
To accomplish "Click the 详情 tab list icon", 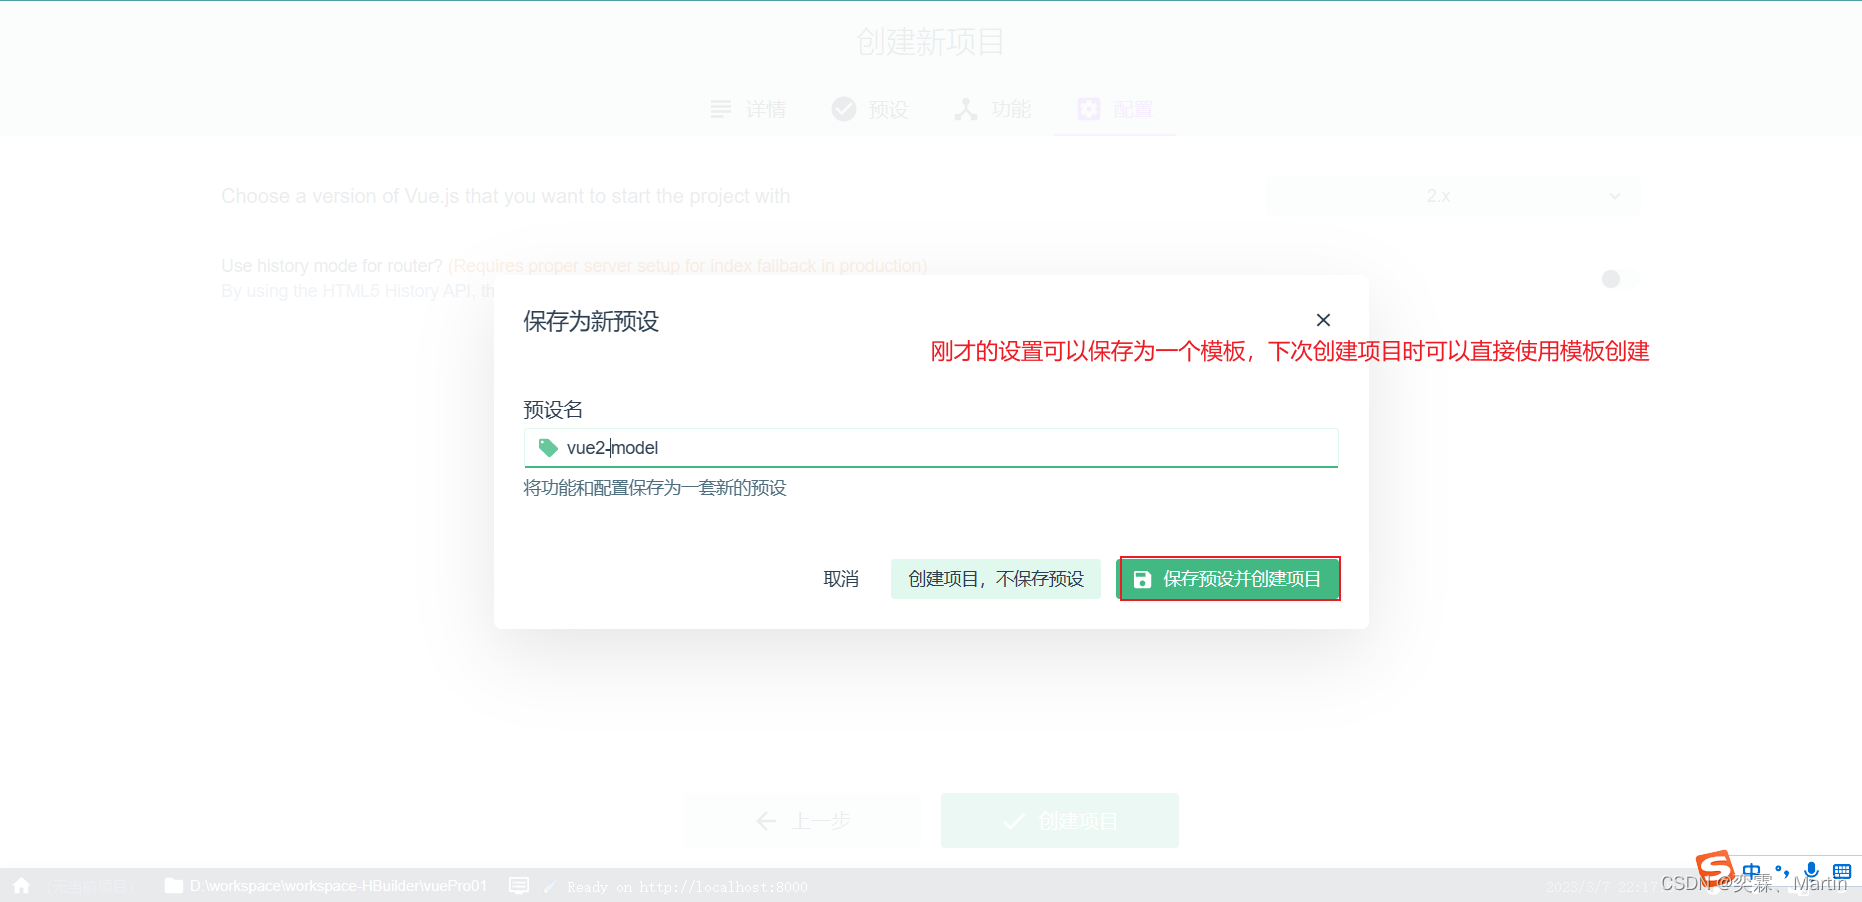I will pyautogui.click(x=721, y=109).
